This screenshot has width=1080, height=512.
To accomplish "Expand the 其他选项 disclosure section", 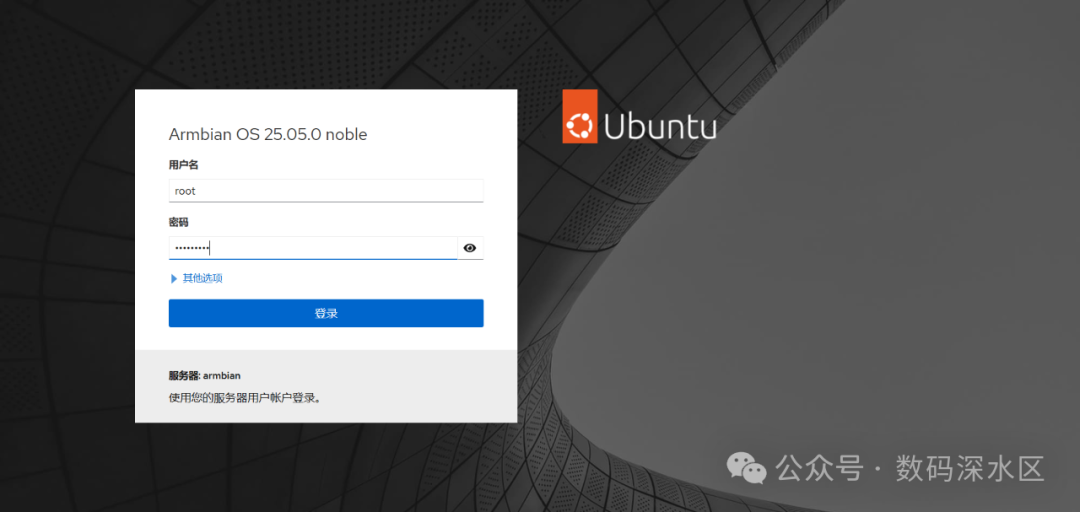I will coord(196,278).
